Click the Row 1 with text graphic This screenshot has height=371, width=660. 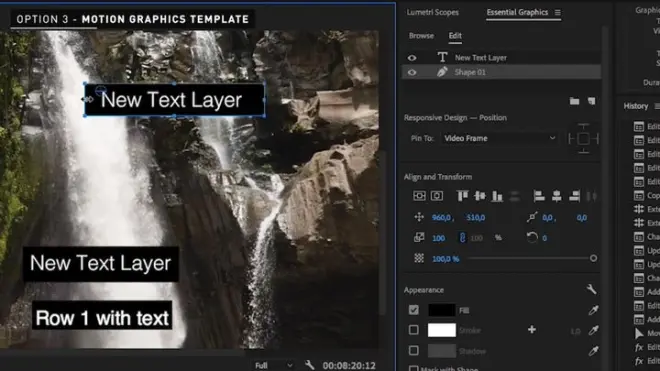coord(102,315)
